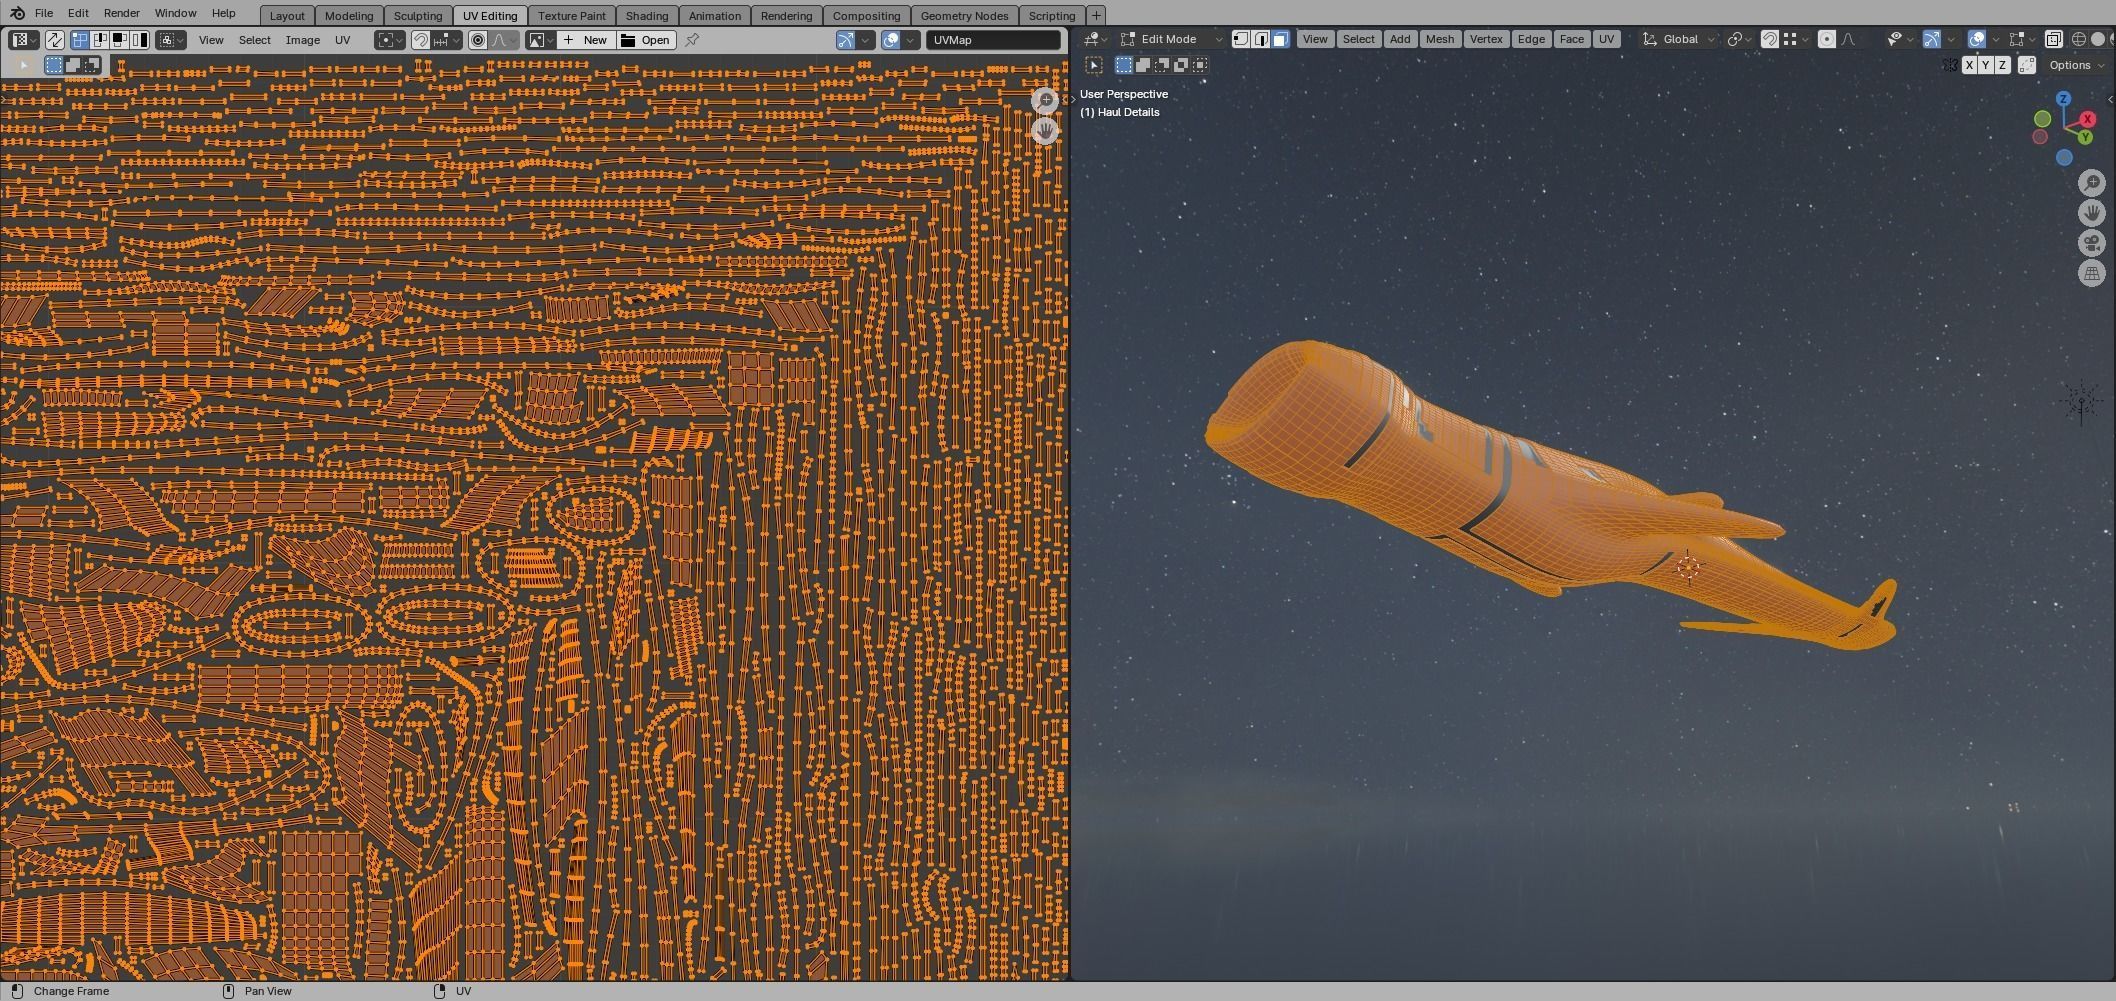The height and width of the screenshot is (1001, 2116).
Task: Toggle gizmos in the UV editor
Action: pyautogui.click(x=846, y=40)
